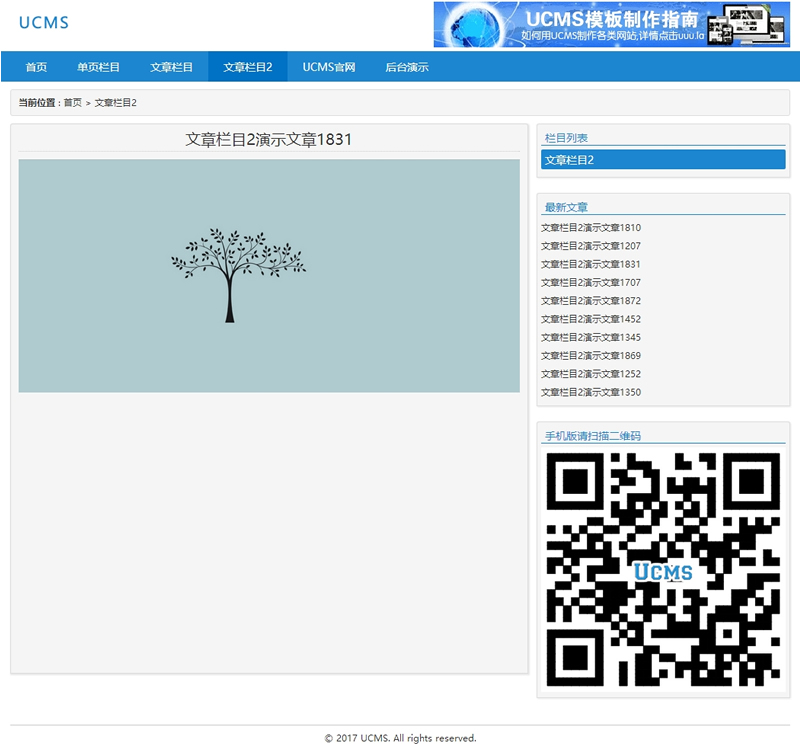Screen dimensions: 800x753
Task: Click the mobile version QR code
Action: [663, 570]
